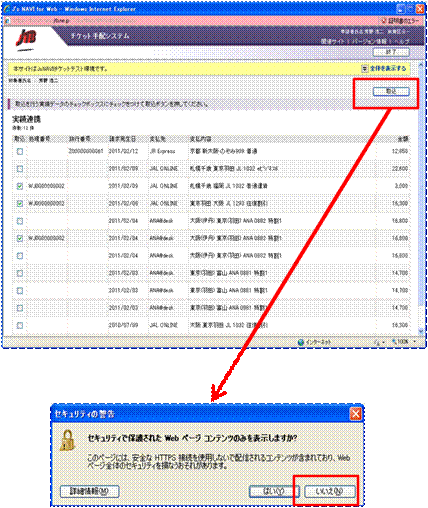Click the protected mode status bar icon
Screen dimensions: 428x508
click(377, 342)
